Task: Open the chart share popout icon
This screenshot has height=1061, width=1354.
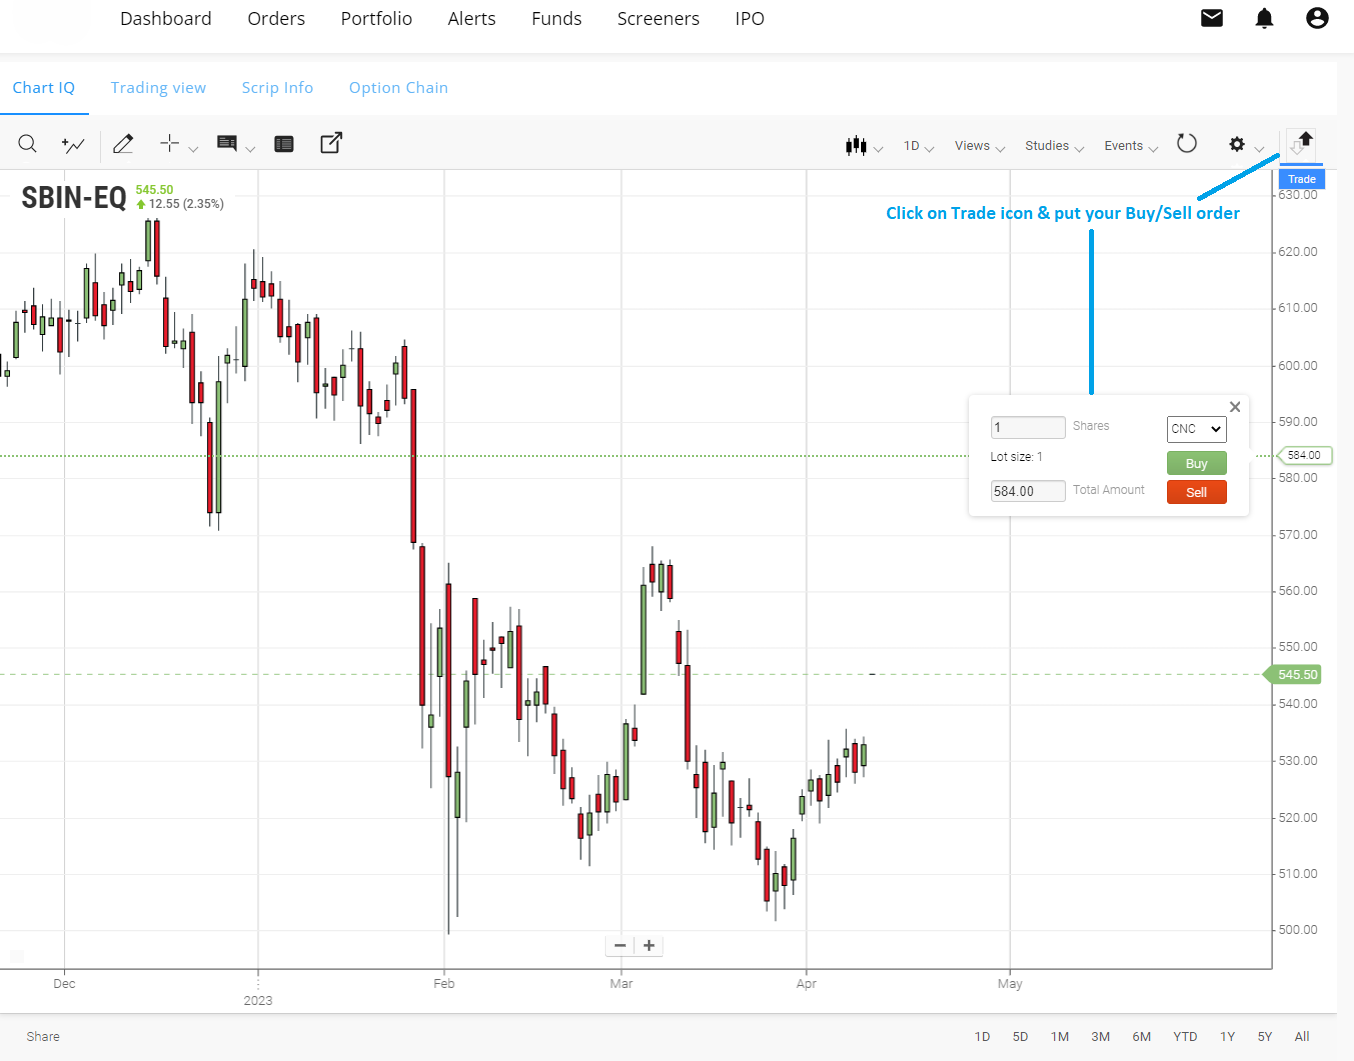Action: pos(331,143)
